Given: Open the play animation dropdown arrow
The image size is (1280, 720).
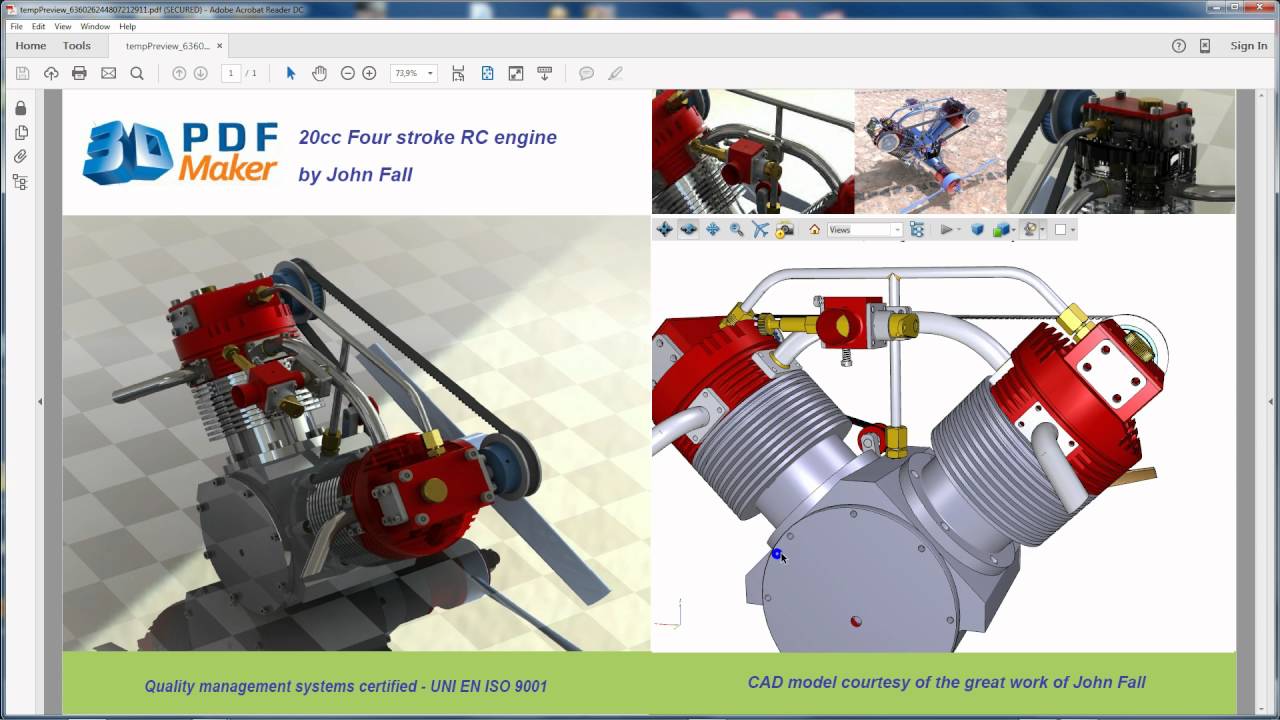Looking at the screenshot, I should [x=959, y=229].
